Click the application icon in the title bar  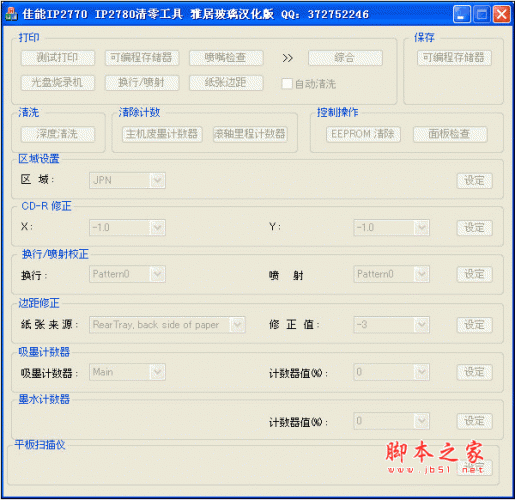pyautogui.click(x=12, y=14)
